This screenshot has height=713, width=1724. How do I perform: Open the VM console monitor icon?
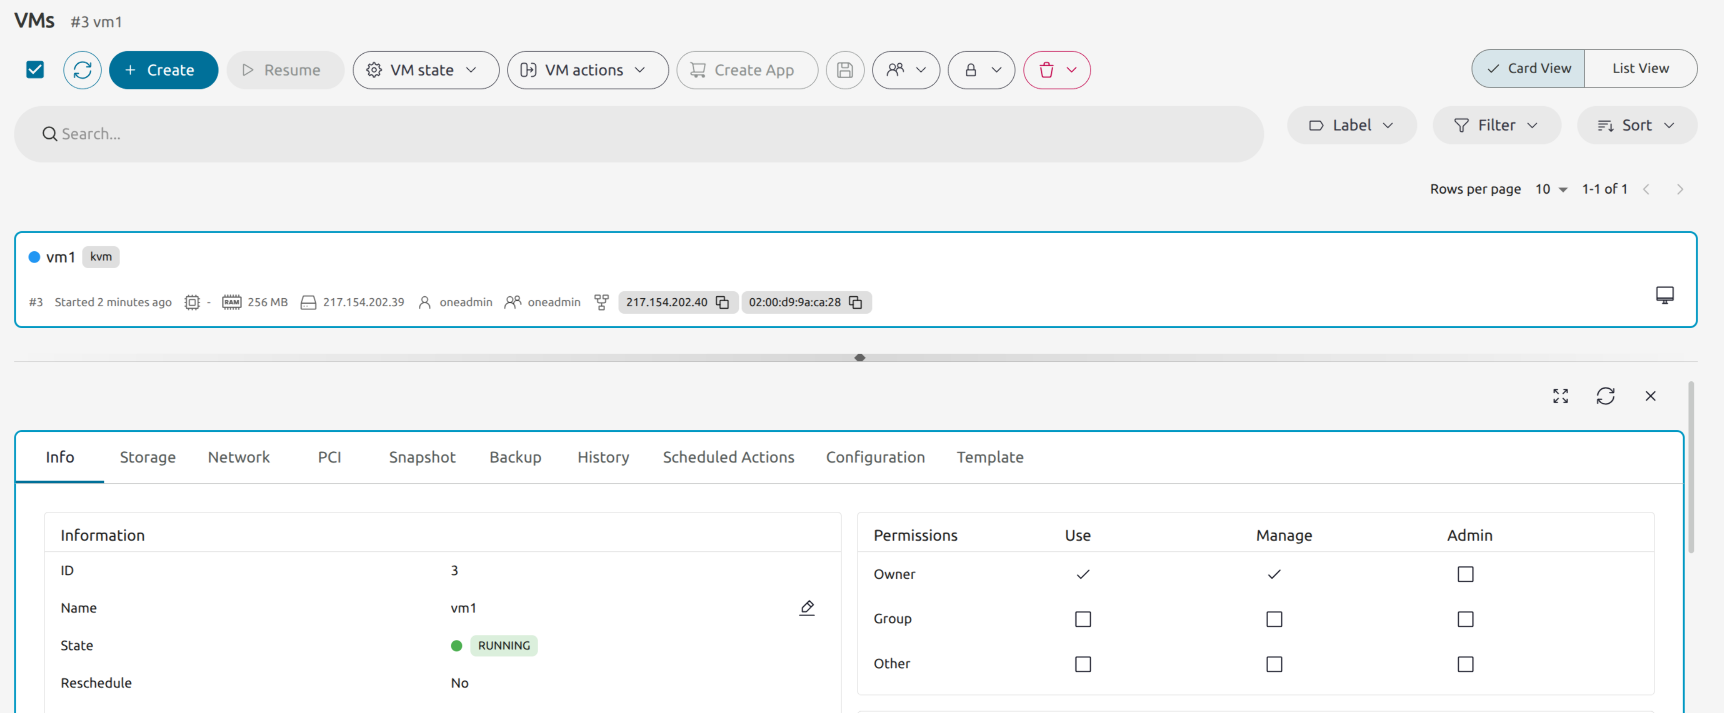tap(1664, 295)
